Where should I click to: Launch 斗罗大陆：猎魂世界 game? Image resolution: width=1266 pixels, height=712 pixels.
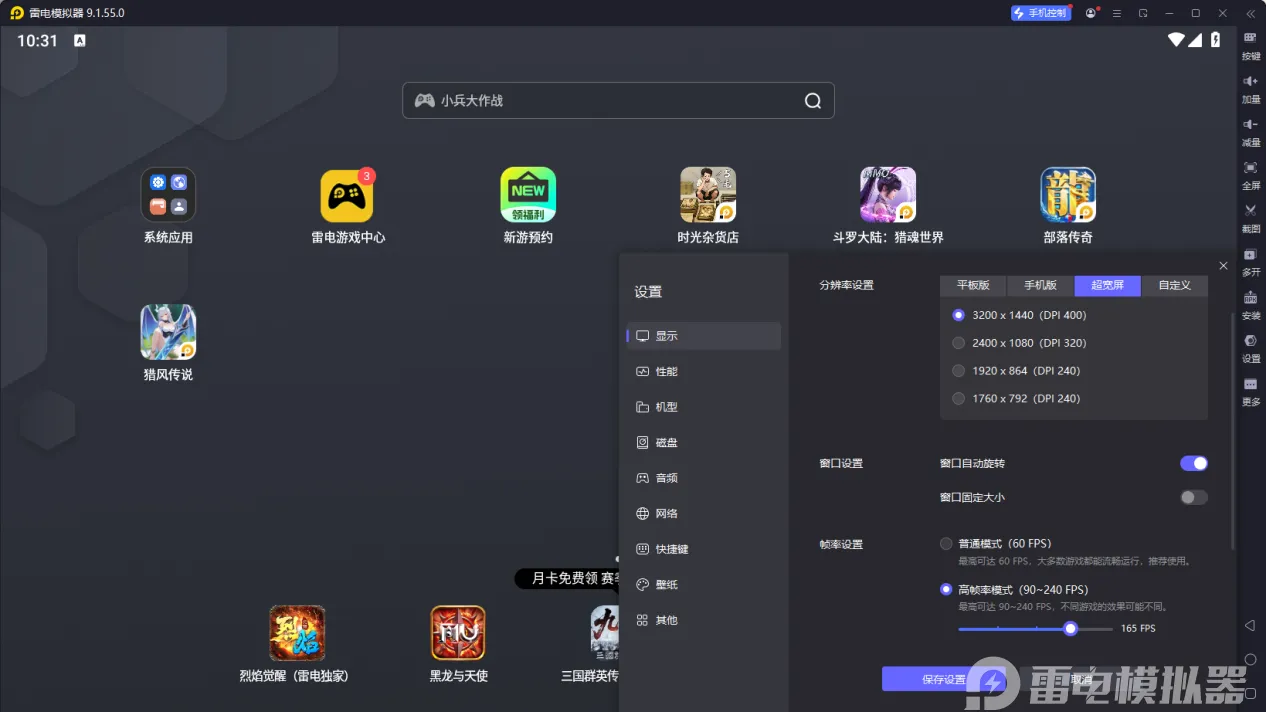[888, 195]
